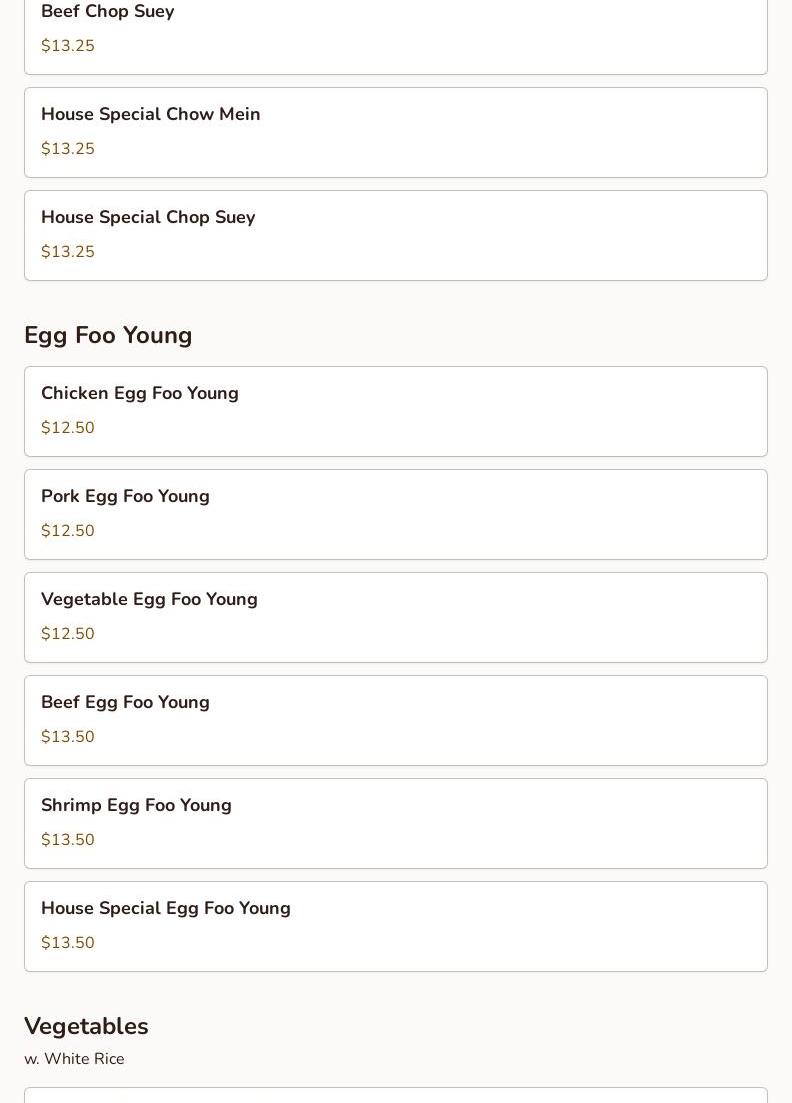Viewport: 792px width, 1103px height.
Task: Select Pork Egg Foo Young dish
Action: click(125, 497)
